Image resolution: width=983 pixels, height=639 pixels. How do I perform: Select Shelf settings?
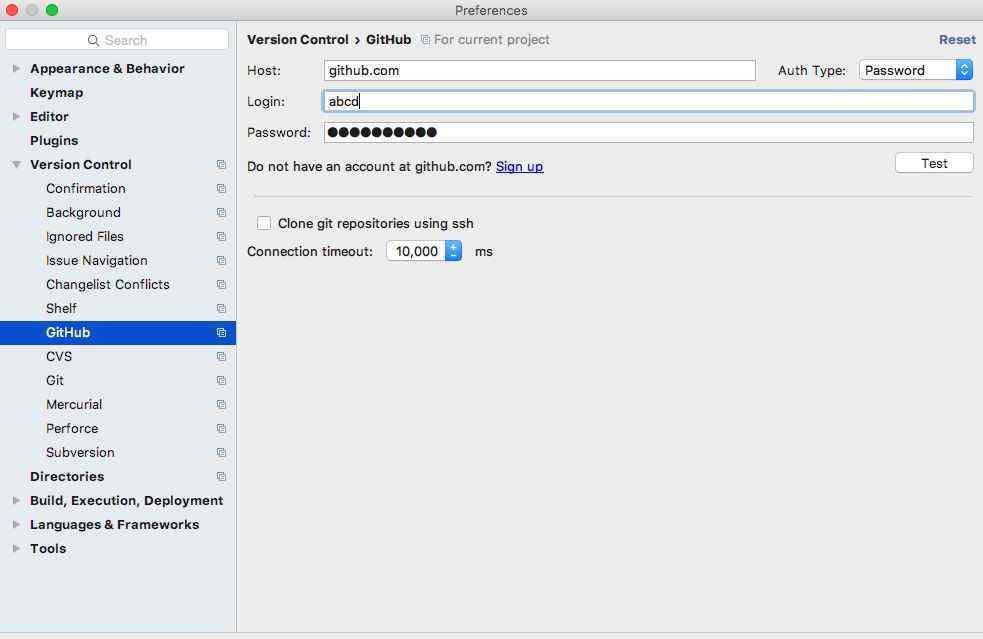[61, 309]
